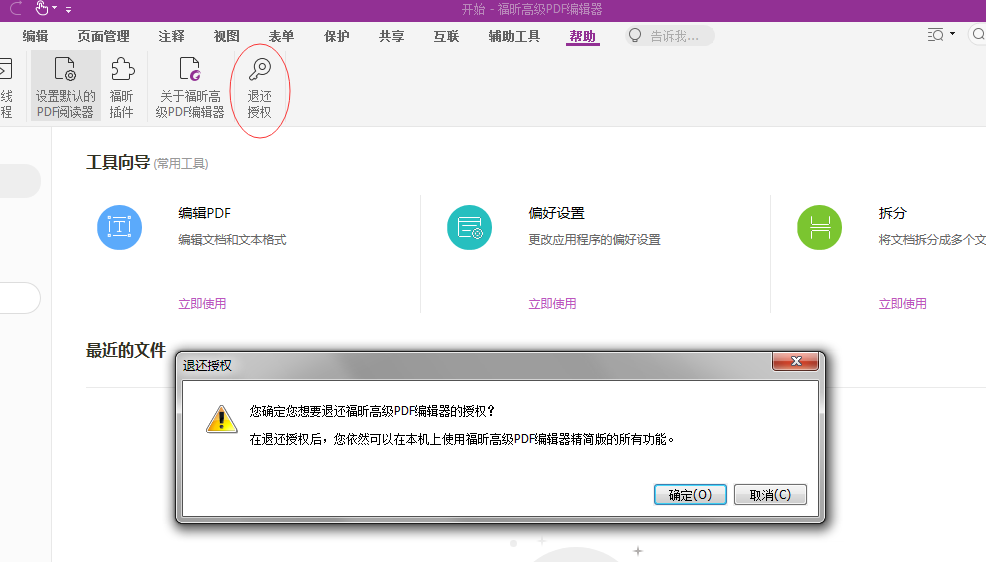986x562 pixels.
Task: Click the redo arrow in title bar
Action: coord(17,9)
